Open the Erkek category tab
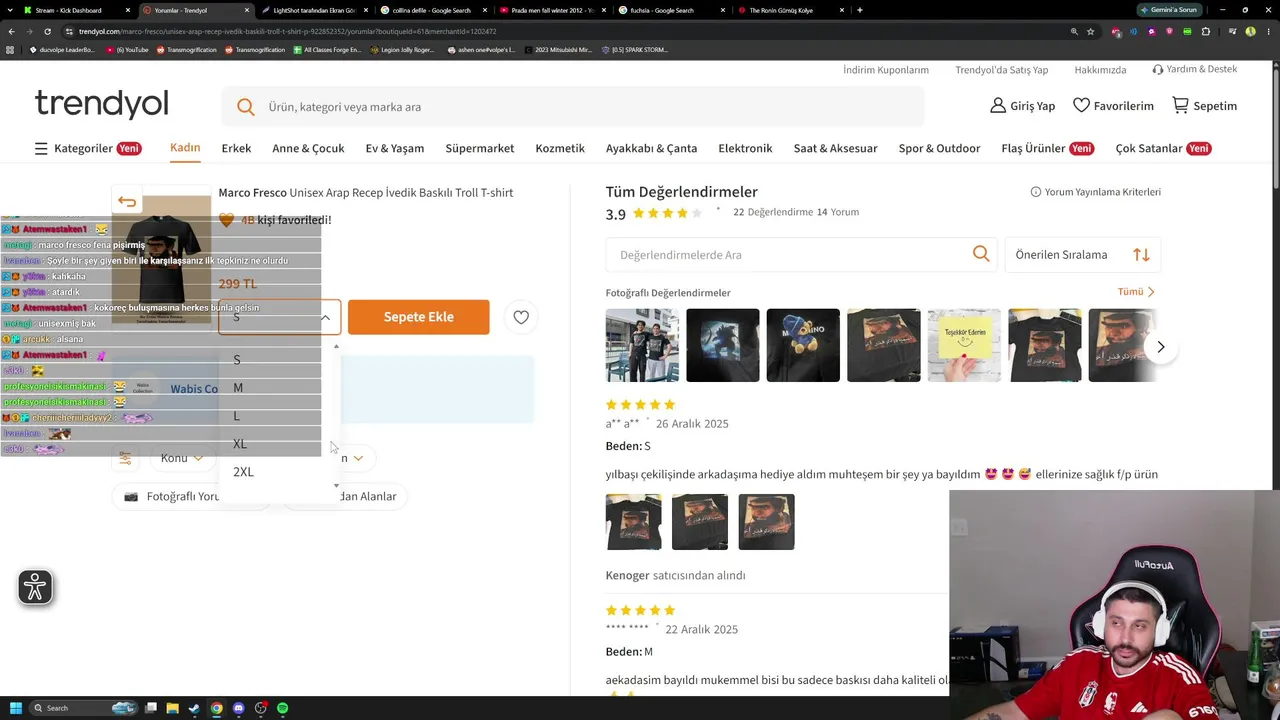The width and height of the screenshot is (1280, 720). 236,148
